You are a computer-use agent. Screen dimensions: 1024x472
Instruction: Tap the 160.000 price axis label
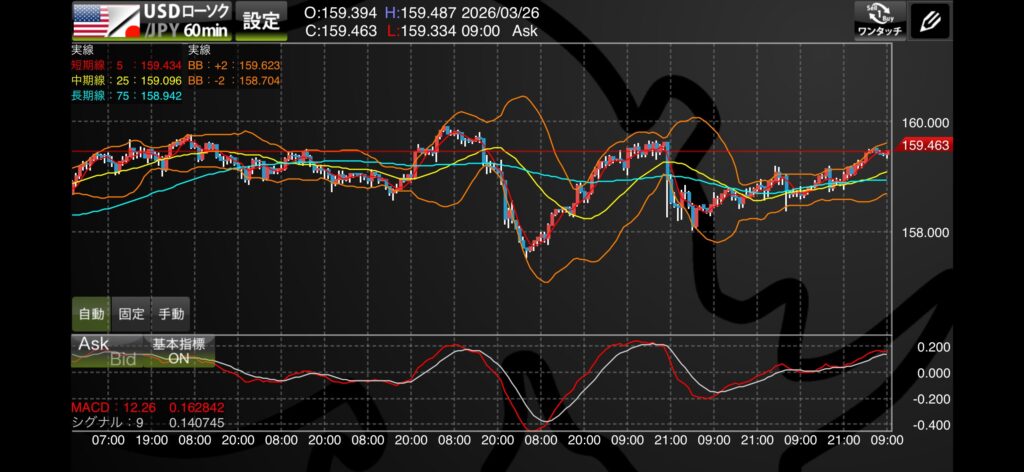click(924, 122)
